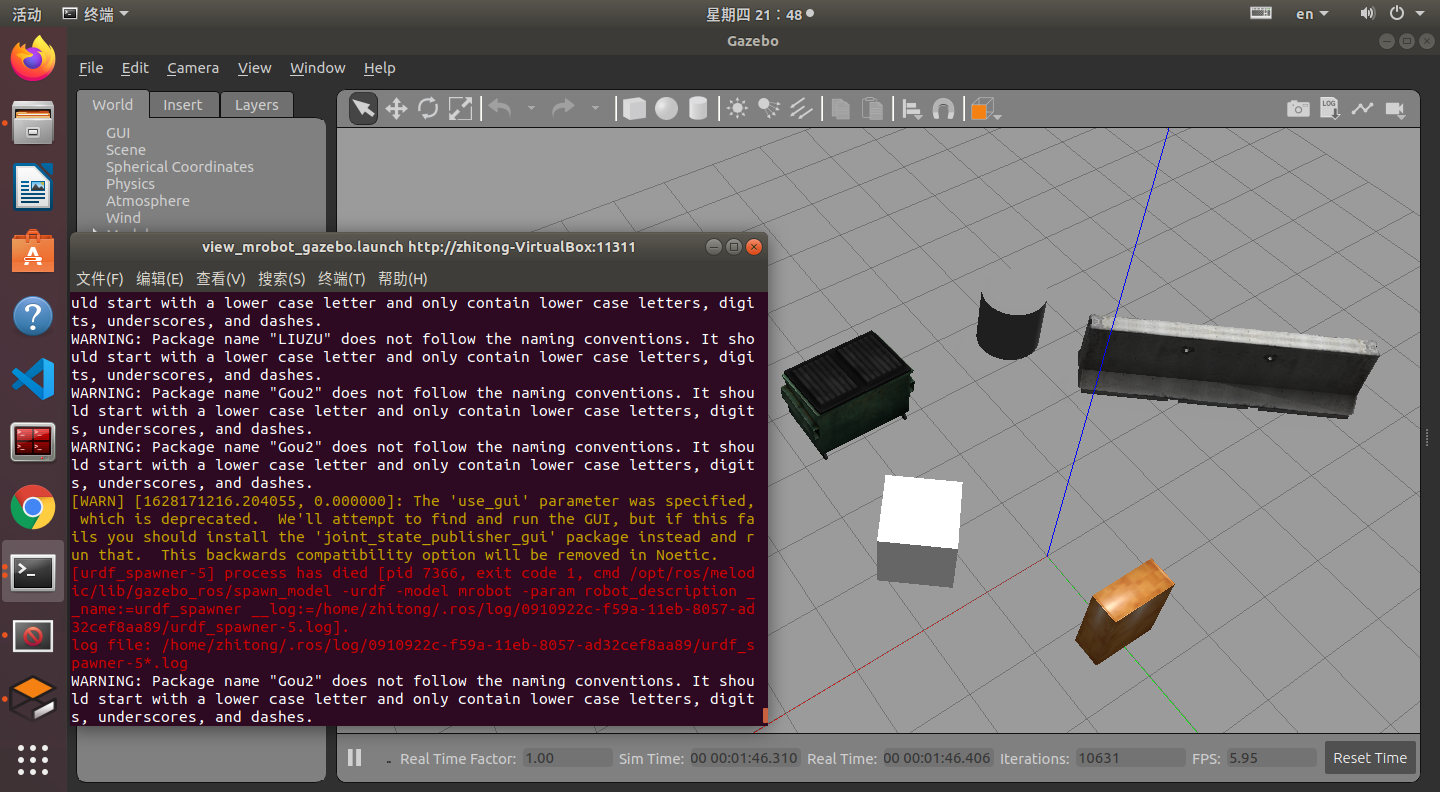Open Google Chrome from the dock
This screenshot has width=1440, height=792.
click(33, 508)
